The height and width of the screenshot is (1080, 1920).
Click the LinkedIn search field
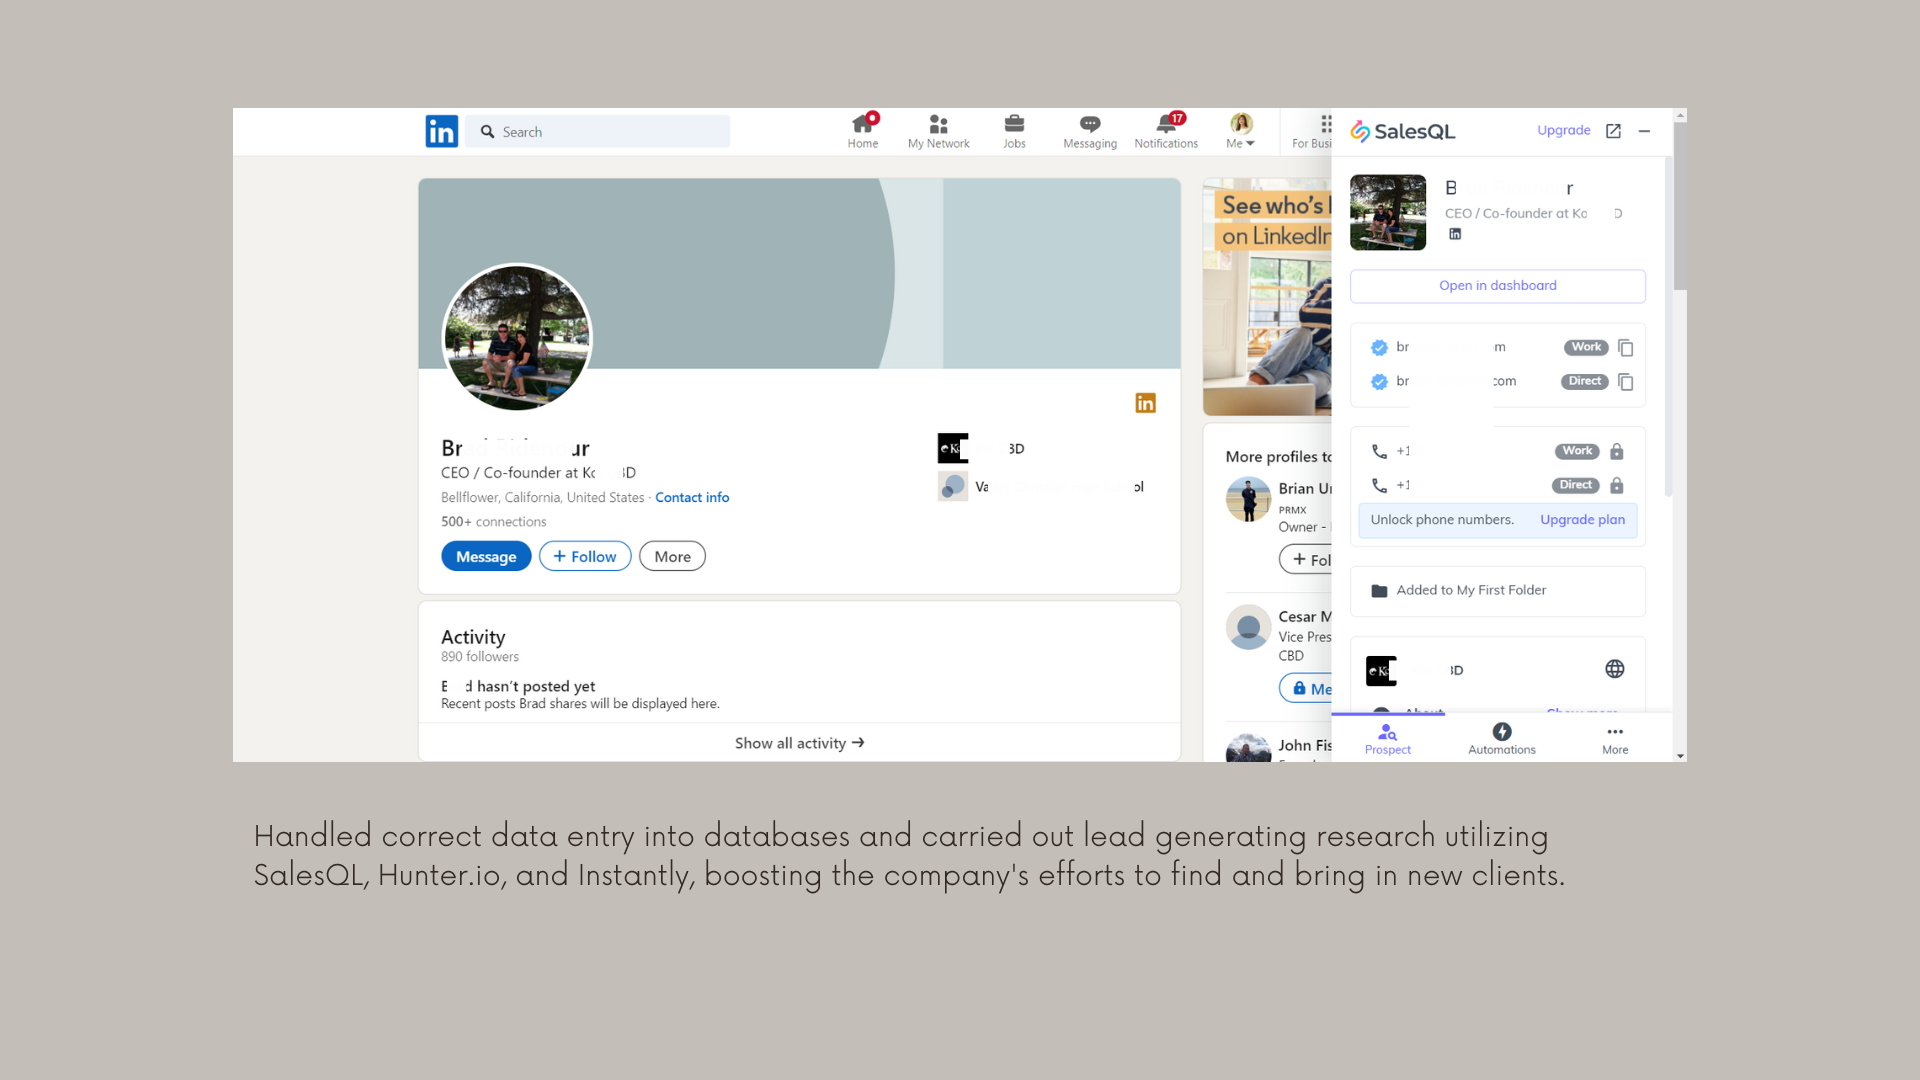pos(598,131)
